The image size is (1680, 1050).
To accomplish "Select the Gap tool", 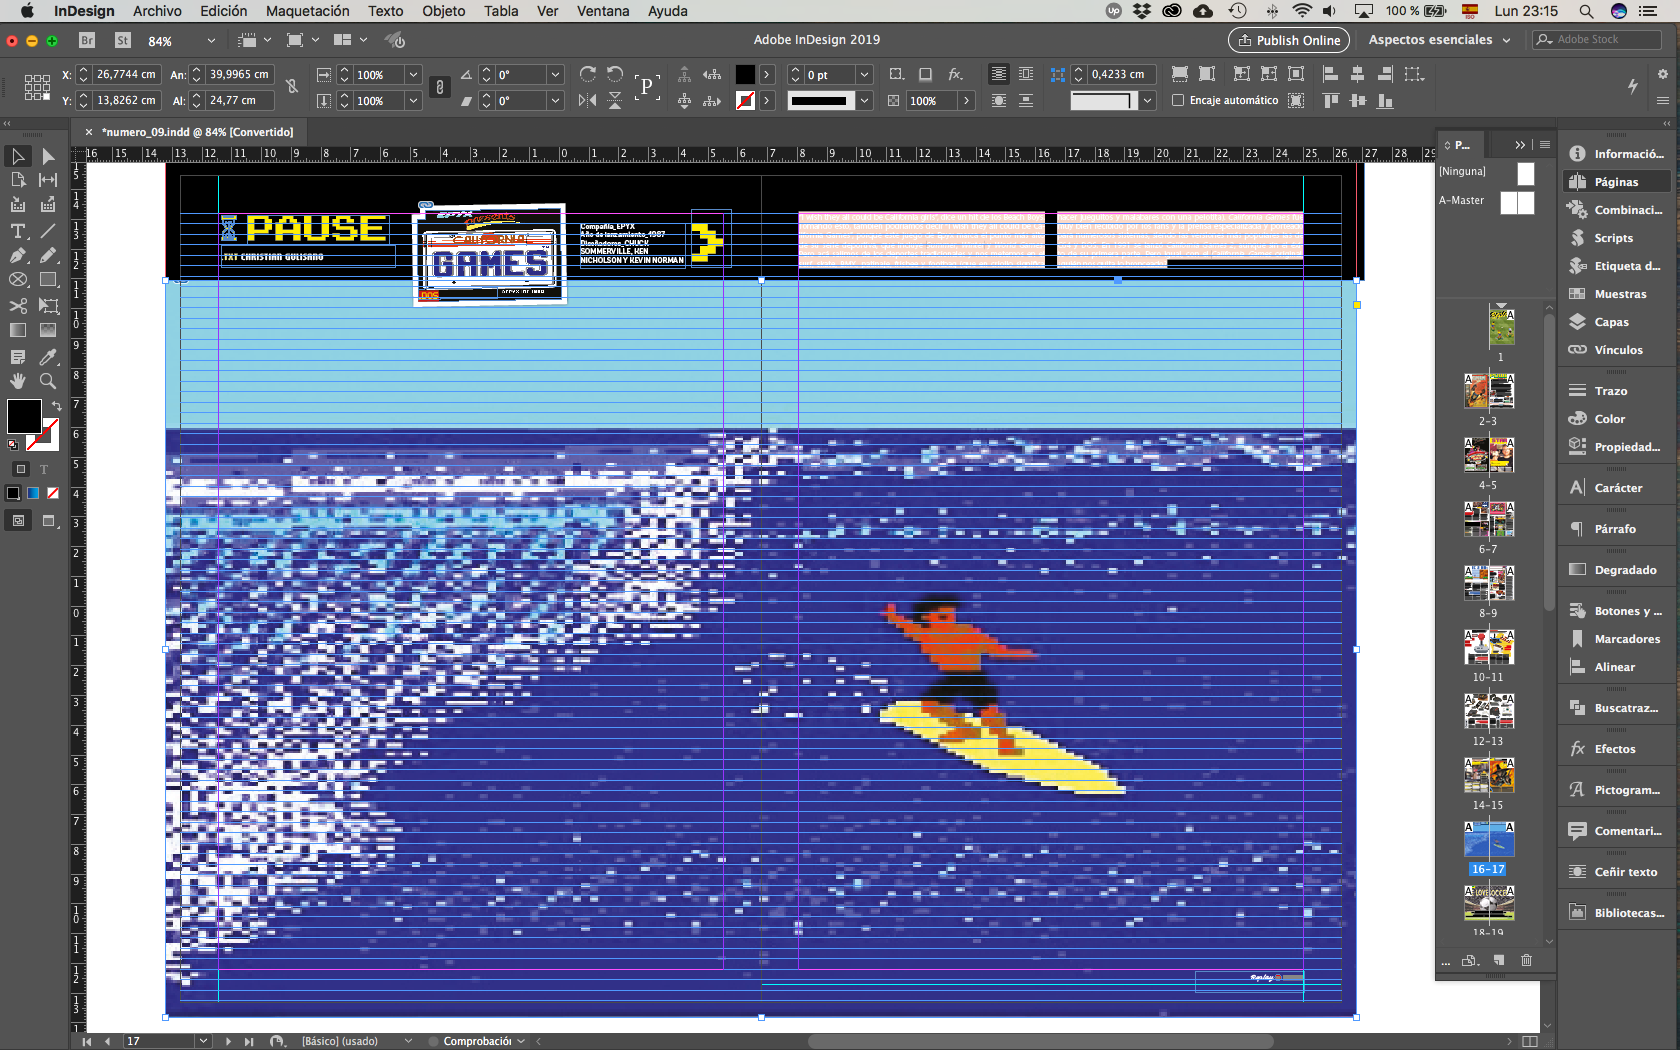I will pos(47,180).
